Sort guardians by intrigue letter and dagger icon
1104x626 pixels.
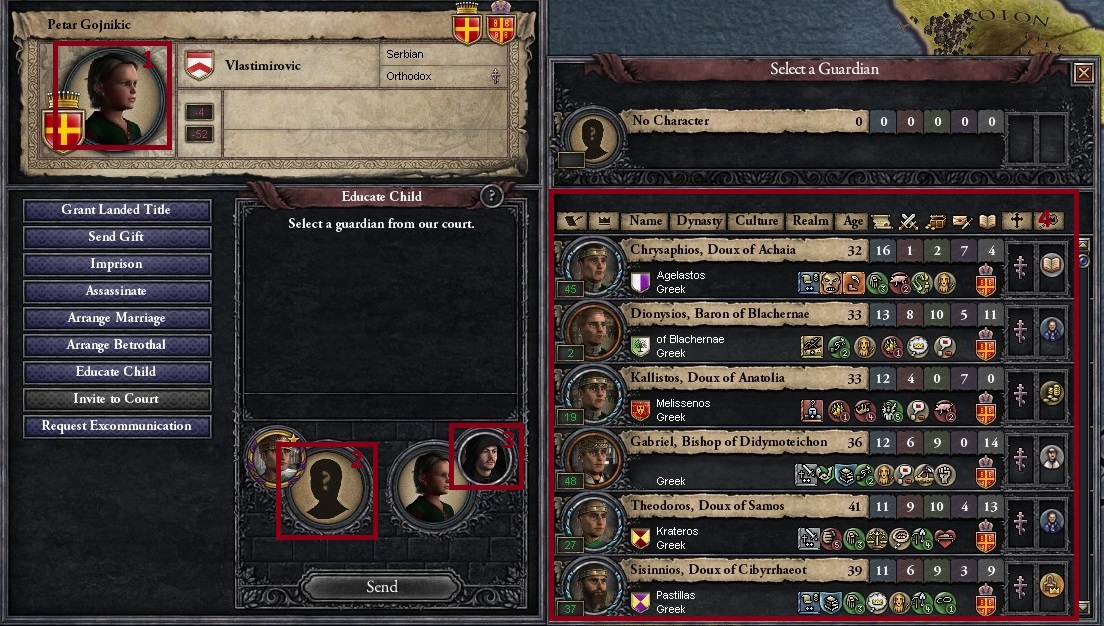click(x=962, y=221)
